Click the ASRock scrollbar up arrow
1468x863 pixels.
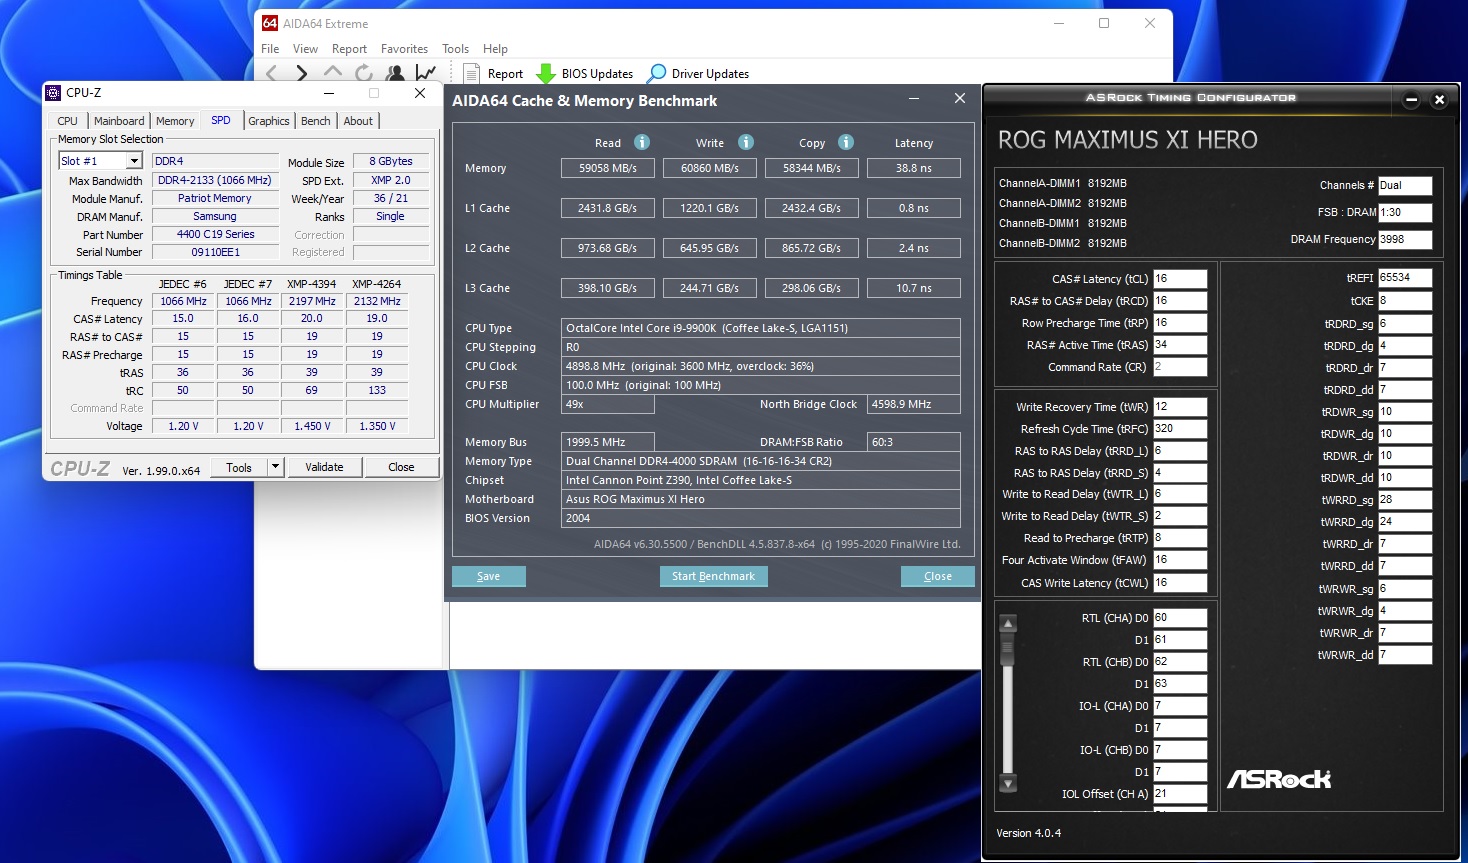1008,623
